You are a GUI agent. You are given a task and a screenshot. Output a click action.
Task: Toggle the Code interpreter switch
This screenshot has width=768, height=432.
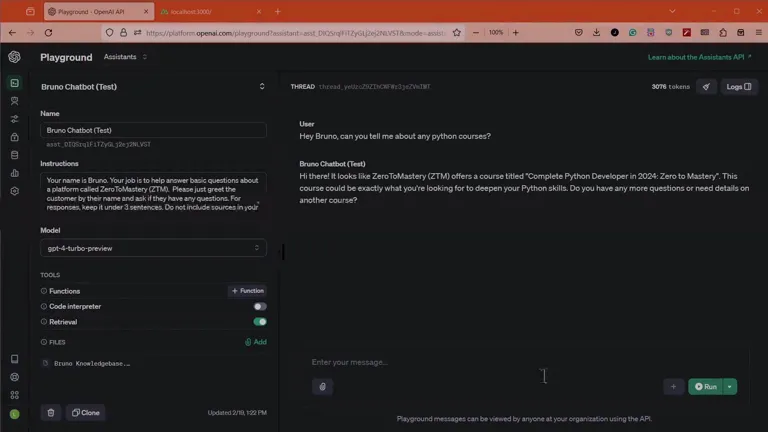[x=260, y=307]
